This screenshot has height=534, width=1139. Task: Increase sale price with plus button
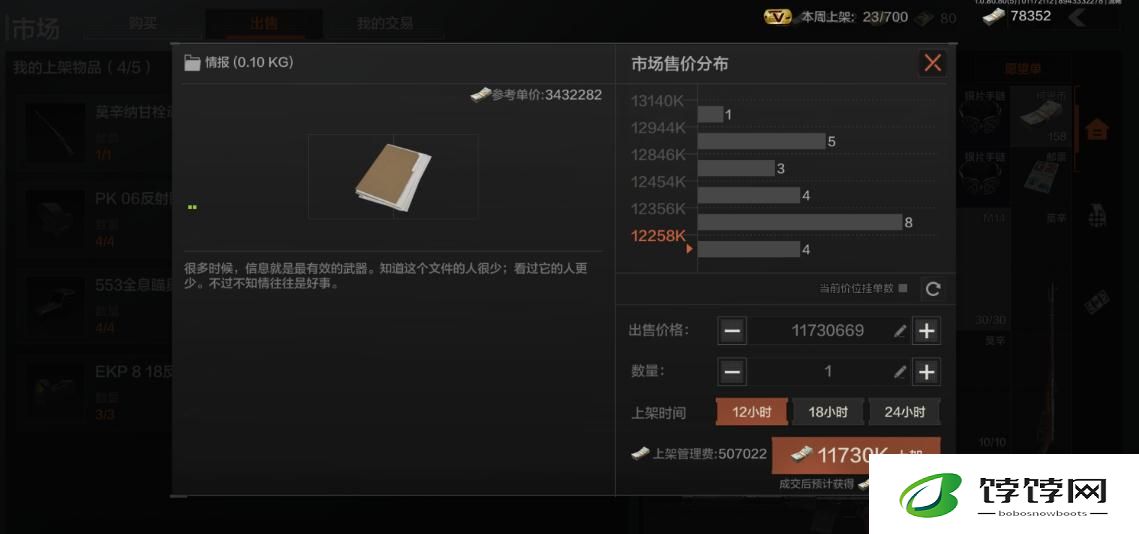(926, 331)
